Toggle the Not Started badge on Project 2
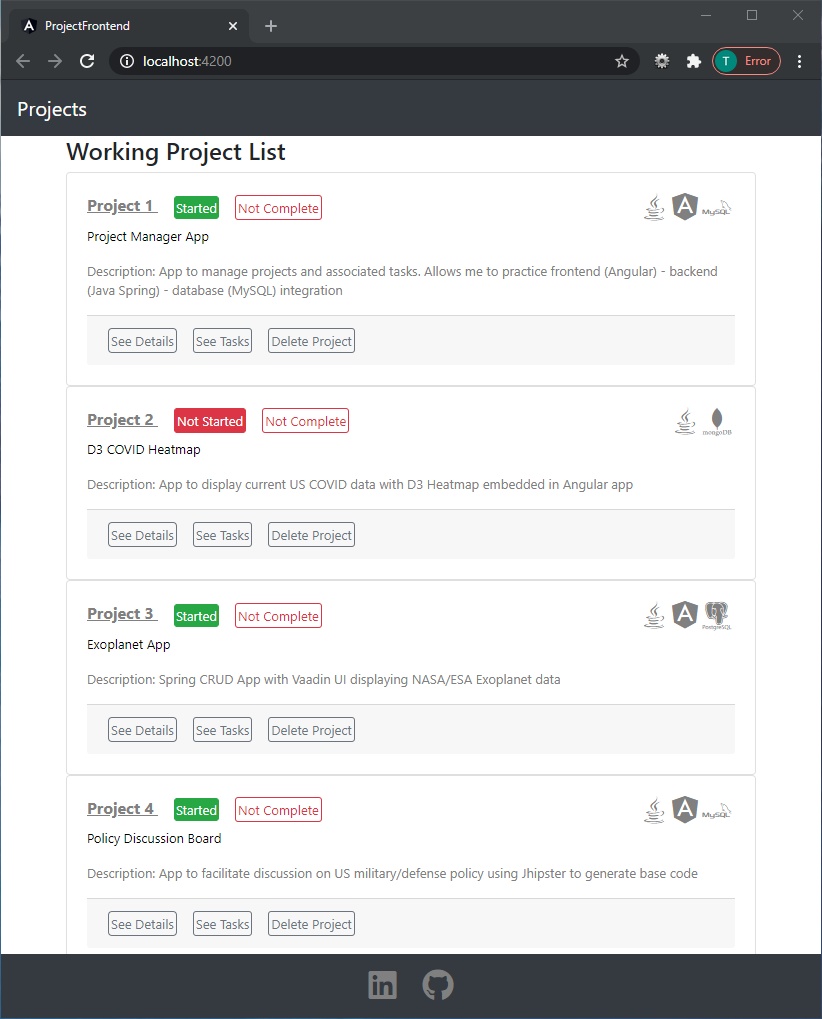 209,420
